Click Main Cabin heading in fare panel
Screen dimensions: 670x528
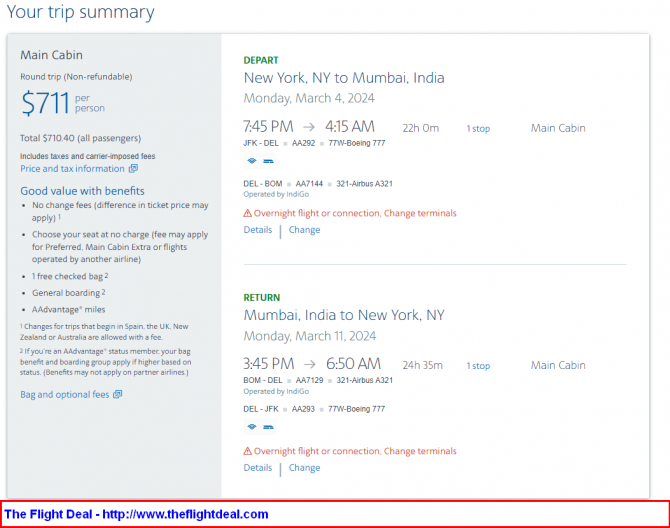52,55
